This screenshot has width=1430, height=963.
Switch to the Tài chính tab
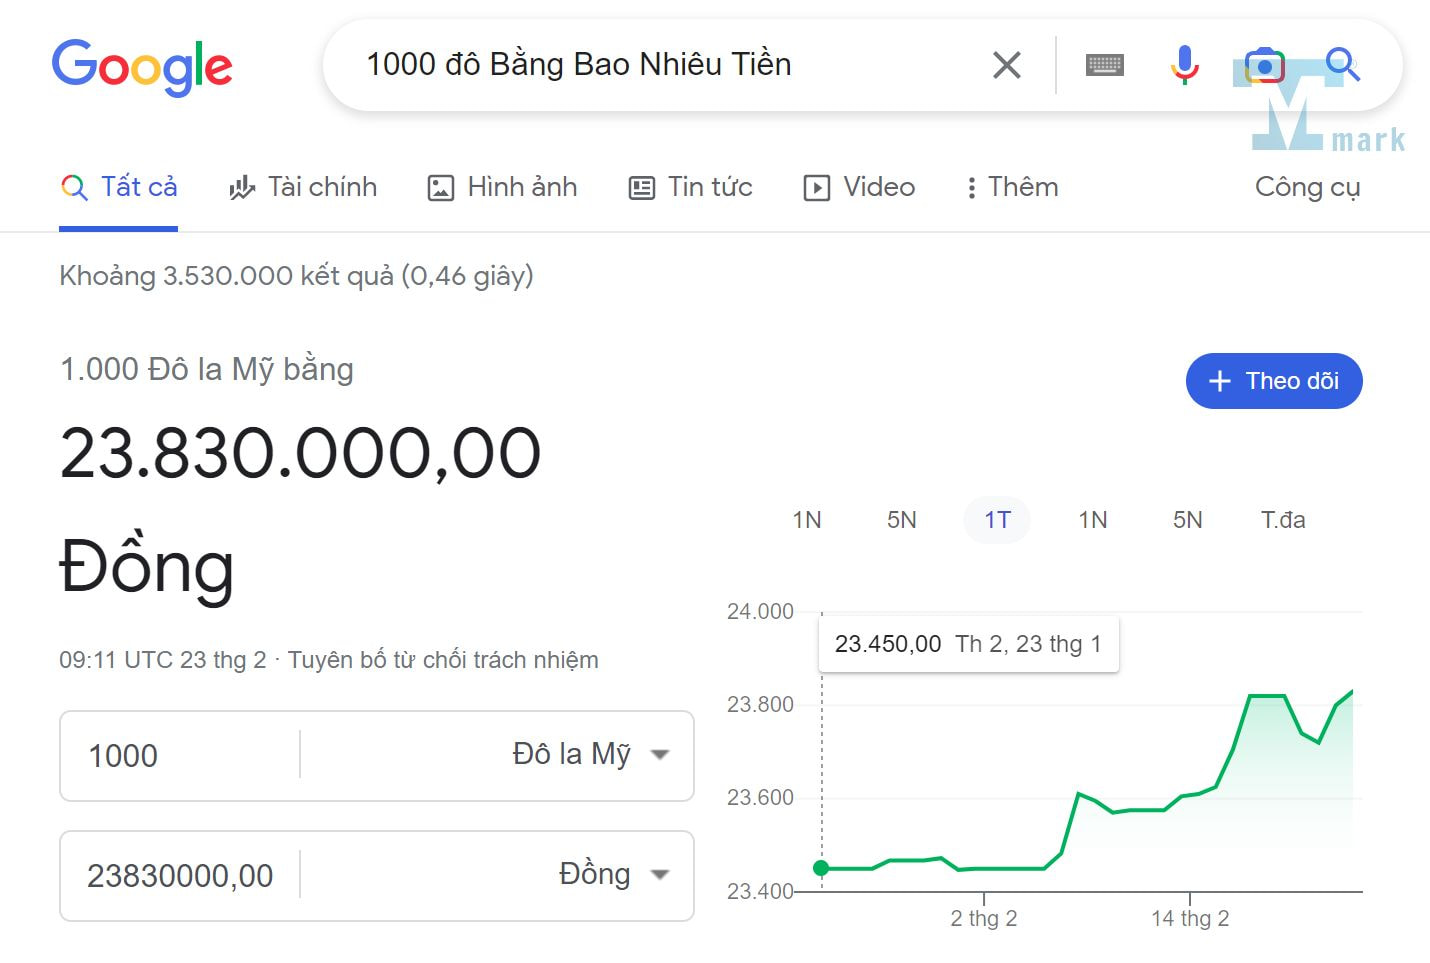coord(303,187)
